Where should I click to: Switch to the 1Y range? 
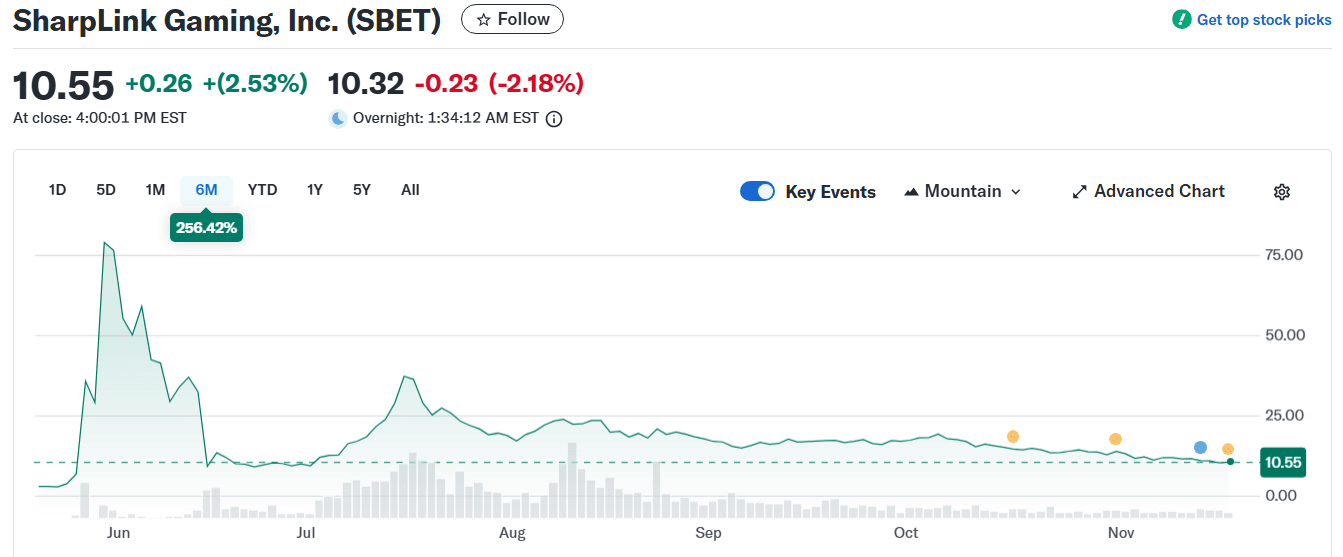(315, 190)
